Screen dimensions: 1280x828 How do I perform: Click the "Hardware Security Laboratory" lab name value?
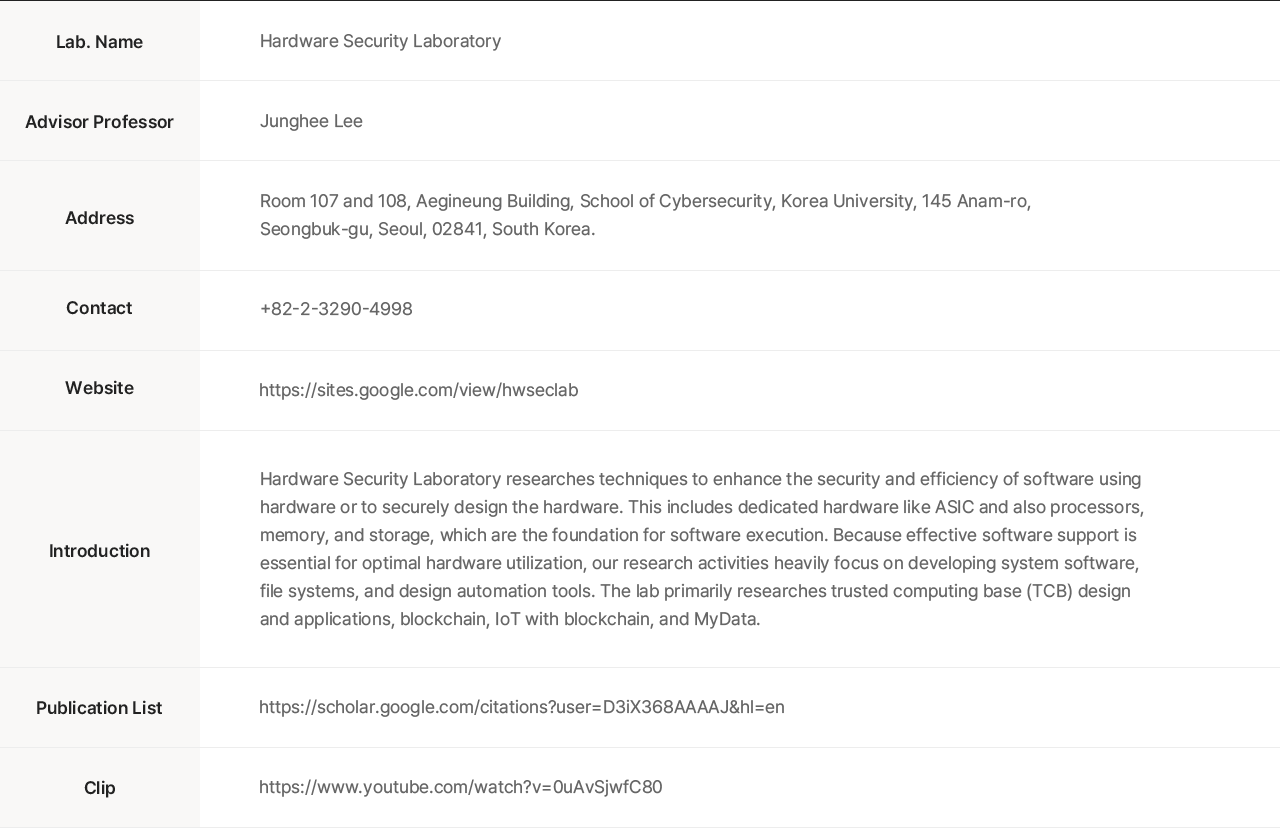click(380, 41)
